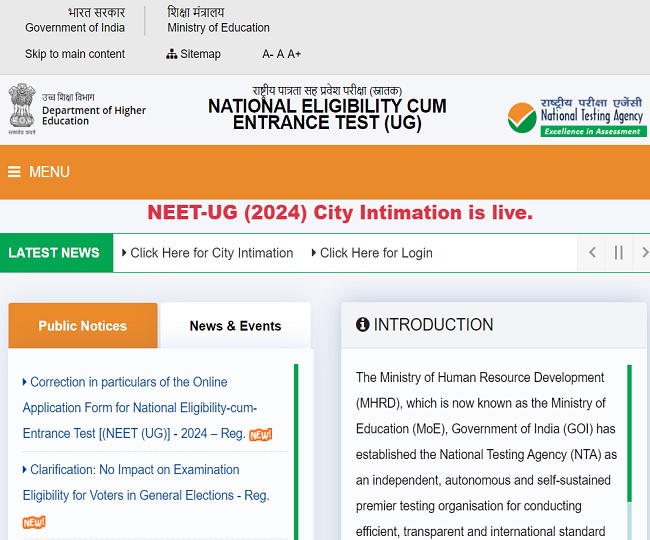Screen dimensions: 650x540
Task: Click the Government of India emblem
Action: click(21, 107)
